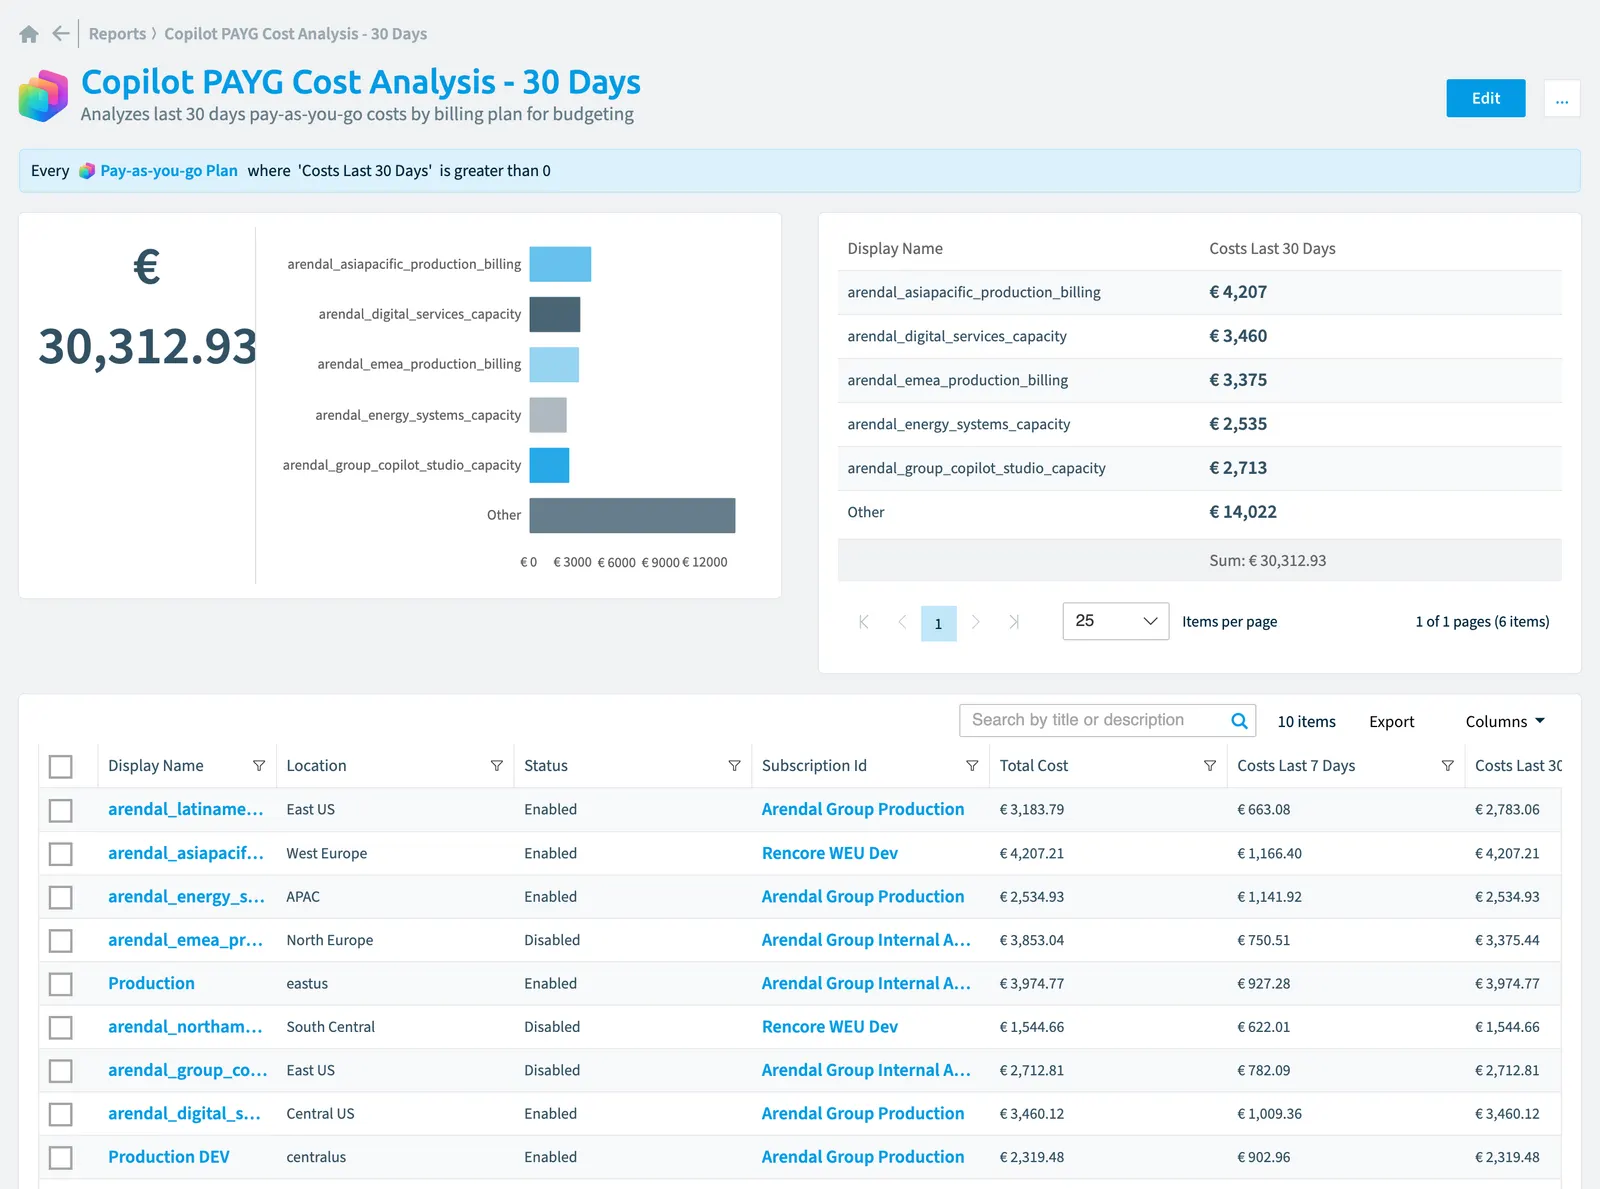Open filter on Subscription Id column
Viewport: 1600px width, 1189px height.
pos(972,766)
